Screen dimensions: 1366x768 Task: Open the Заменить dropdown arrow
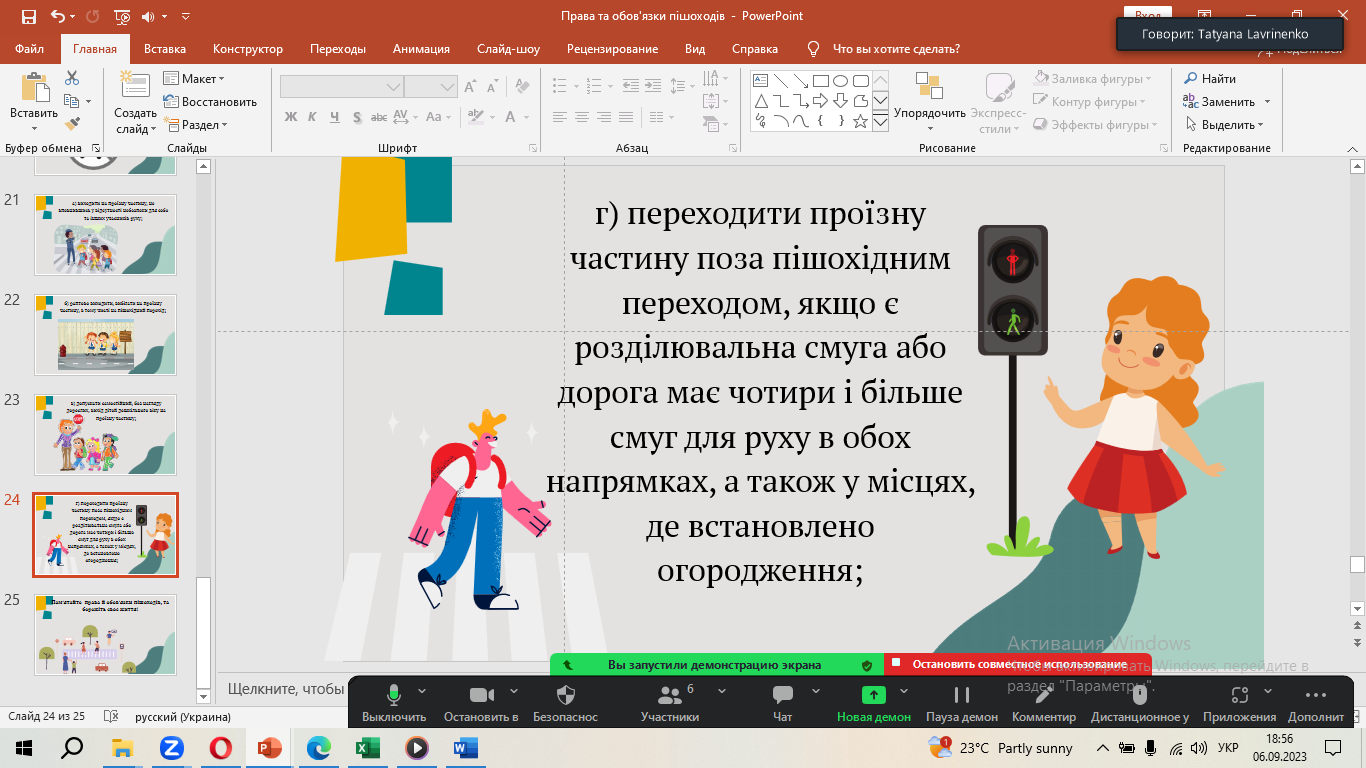coord(1267,102)
